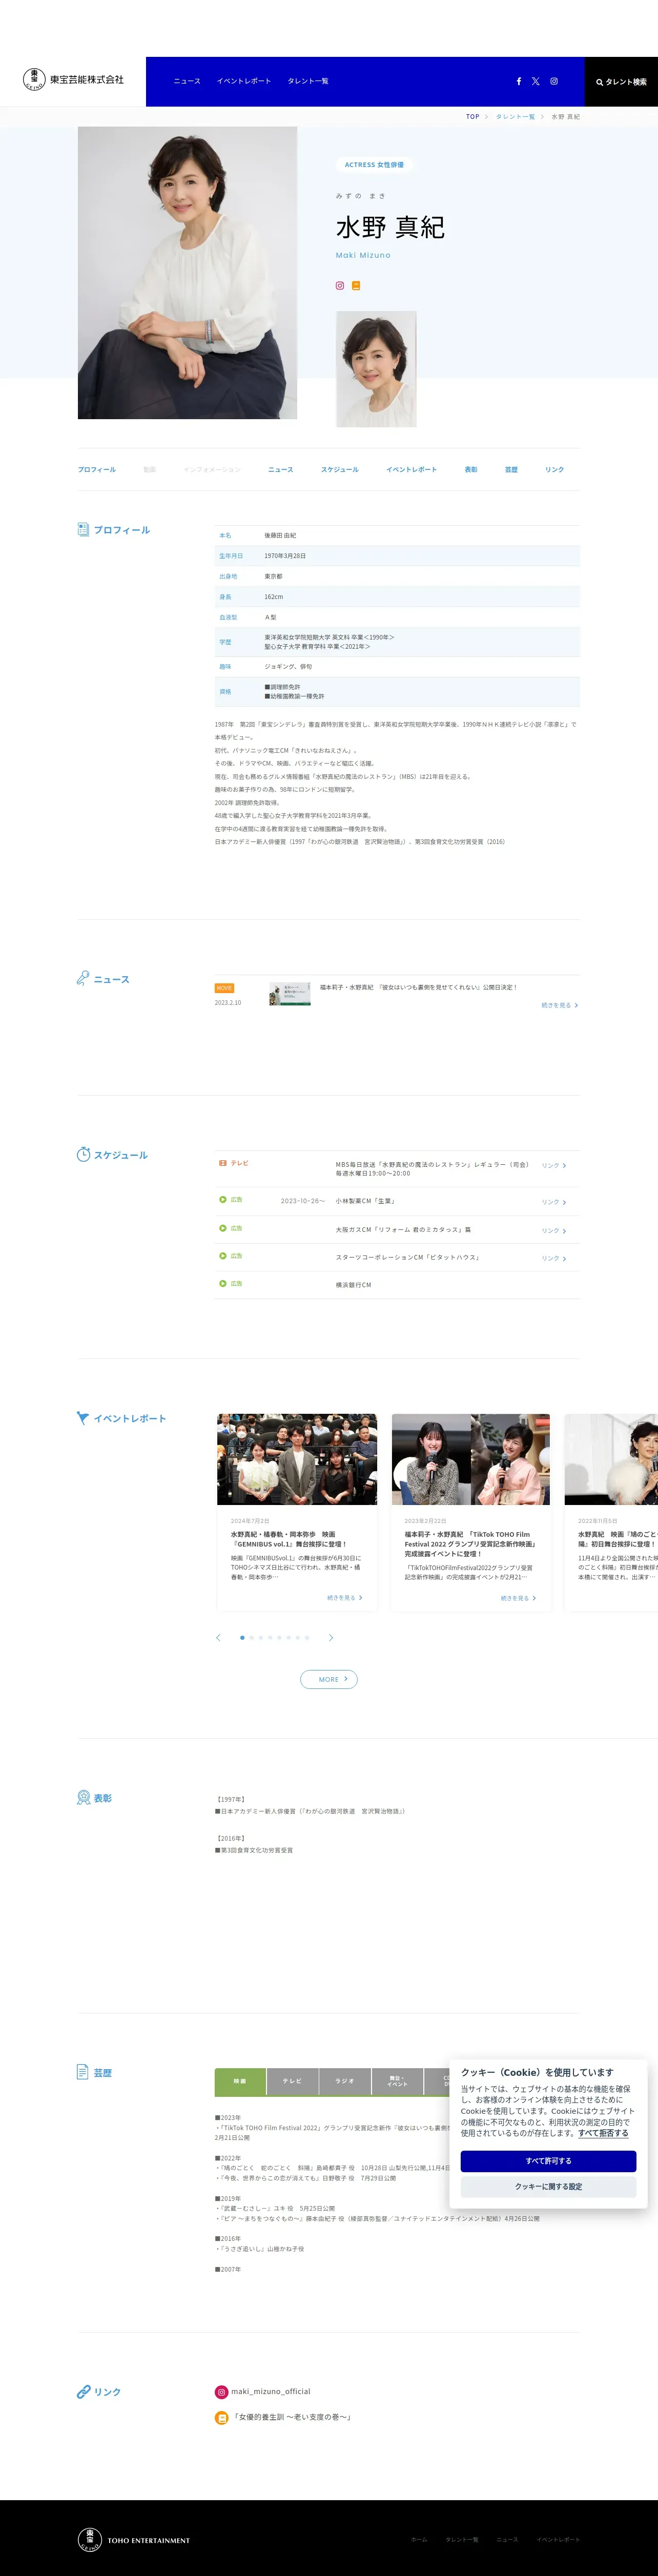Click タレント一覧 in the footer

[462, 2539]
